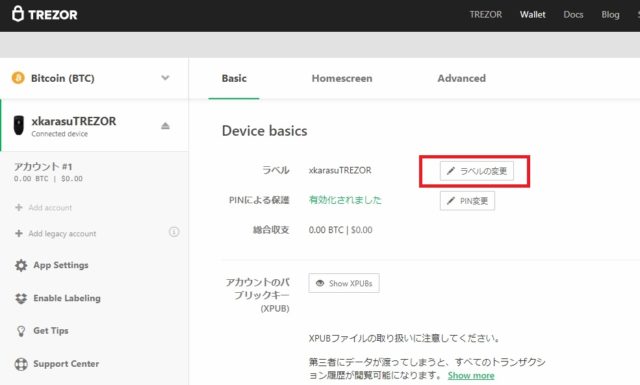Click the ラベルの変更 button
Viewport: 640px width, 385px height.
point(476,171)
